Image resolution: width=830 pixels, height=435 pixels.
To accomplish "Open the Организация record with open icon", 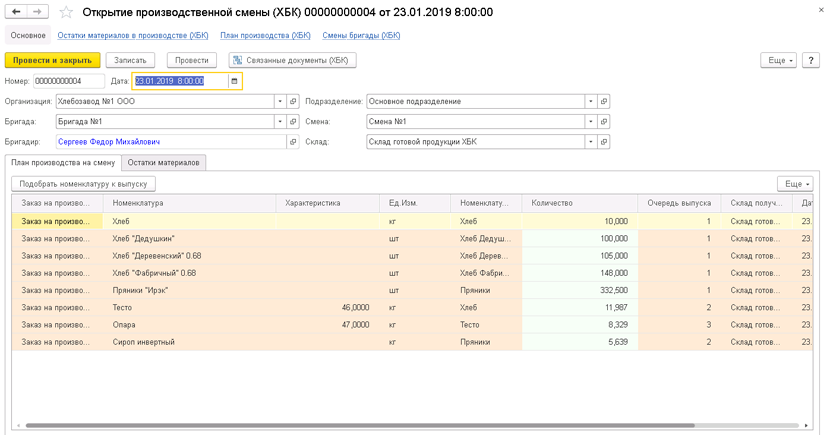I will (x=293, y=101).
